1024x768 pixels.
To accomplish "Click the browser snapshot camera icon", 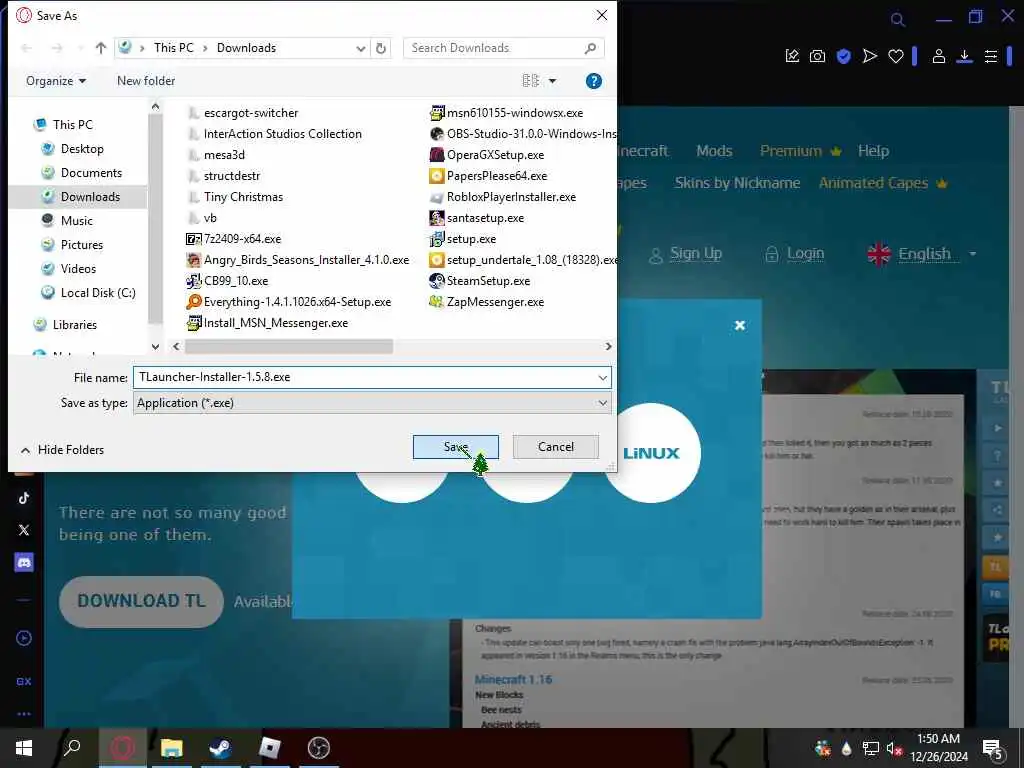I will pos(817,56).
